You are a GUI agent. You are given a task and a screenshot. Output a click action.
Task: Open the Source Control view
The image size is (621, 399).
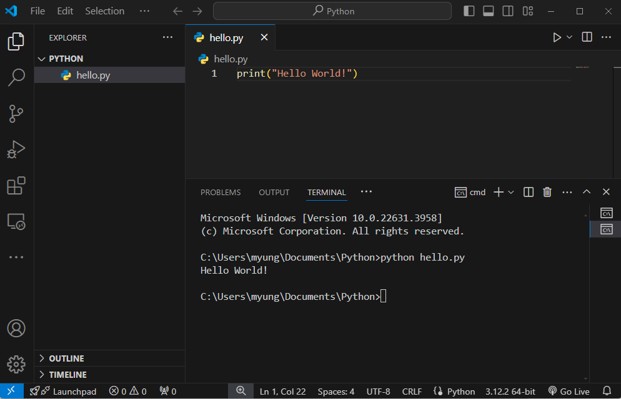pyautogui.click(x=16, y=114)
